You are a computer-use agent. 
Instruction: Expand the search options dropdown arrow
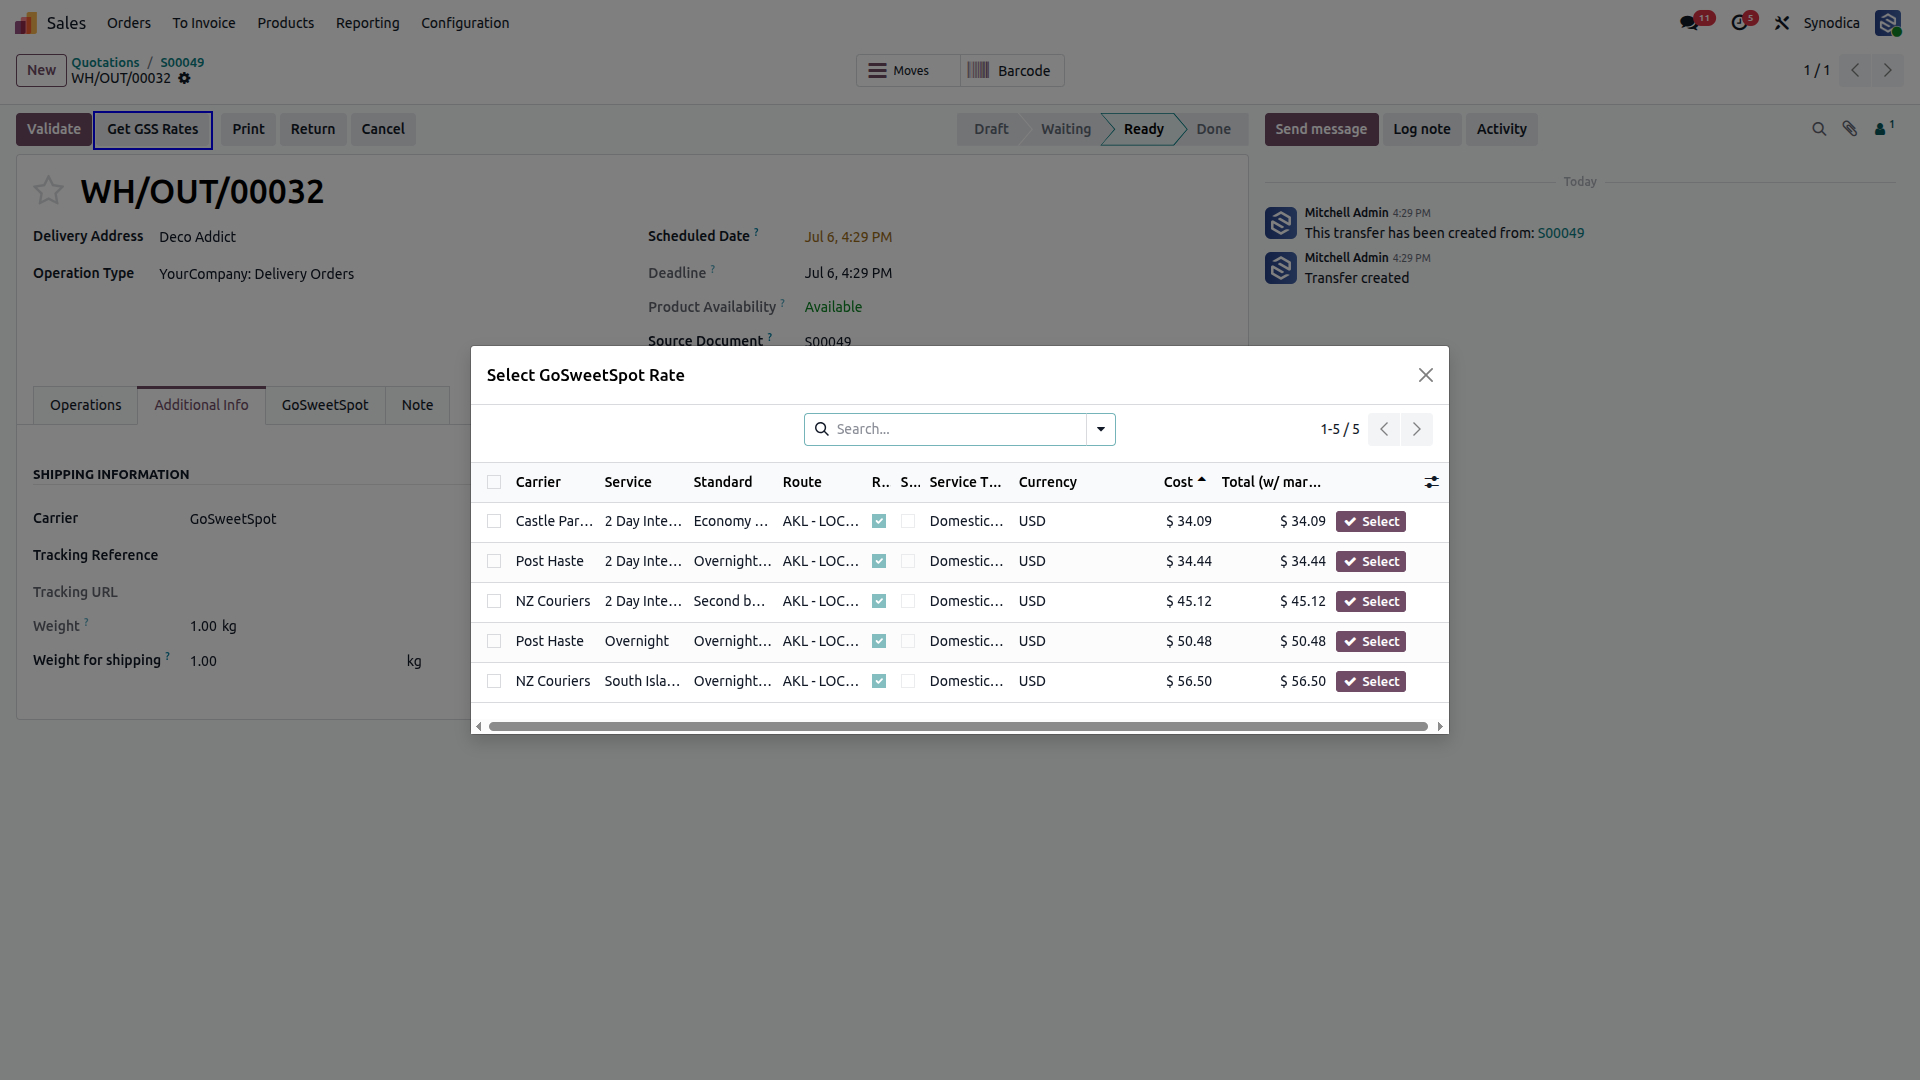[1101, 429]
